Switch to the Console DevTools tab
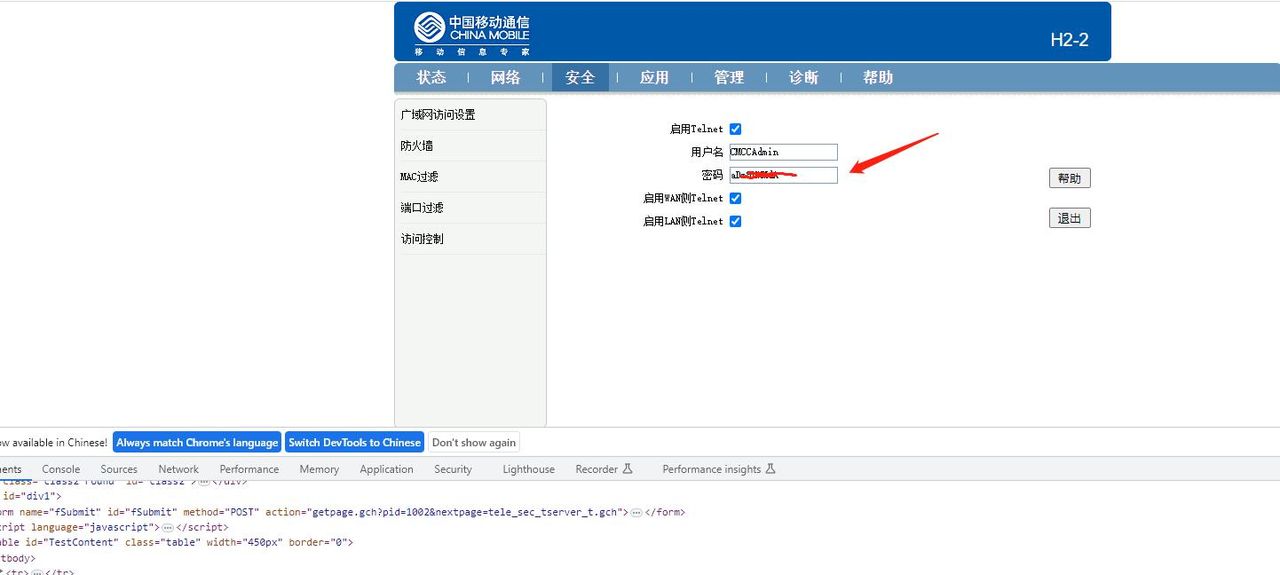The height and width of the screenshot is (575, 1280). click(61, 469)
